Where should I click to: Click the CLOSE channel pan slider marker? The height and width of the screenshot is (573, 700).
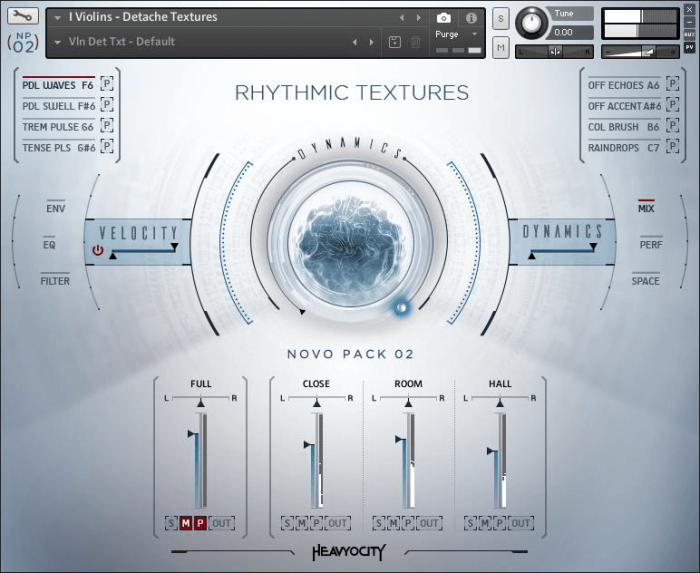pos(317,403)
